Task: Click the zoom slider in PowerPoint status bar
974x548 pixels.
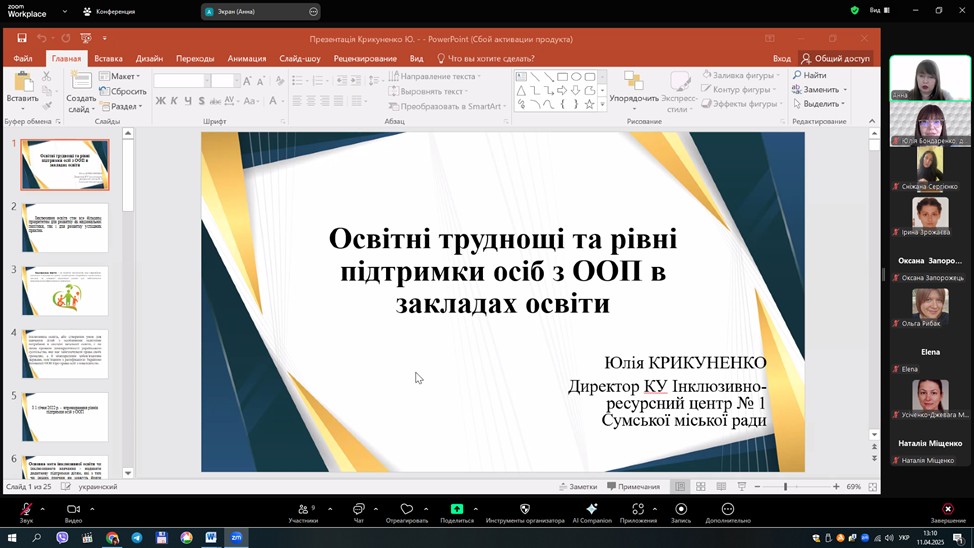Action: click(x=786, y=487)
